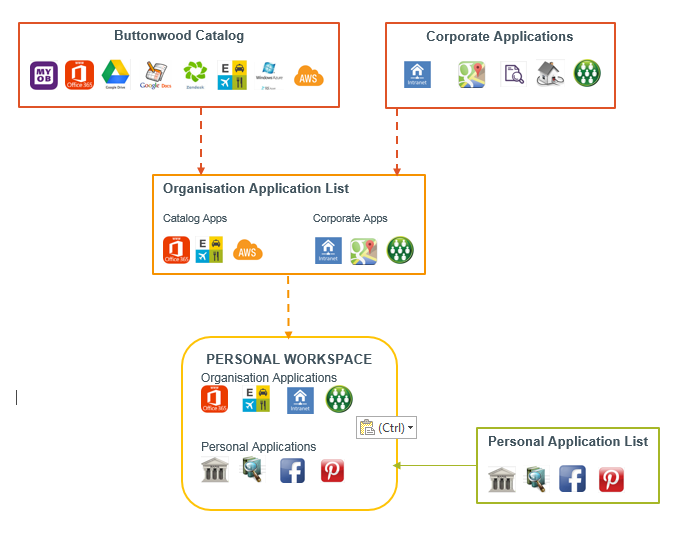Open the Paste Options (Ctrl) dropdown
The width and height of the screenshot is (683, 537).
click(x=386, y=428)
